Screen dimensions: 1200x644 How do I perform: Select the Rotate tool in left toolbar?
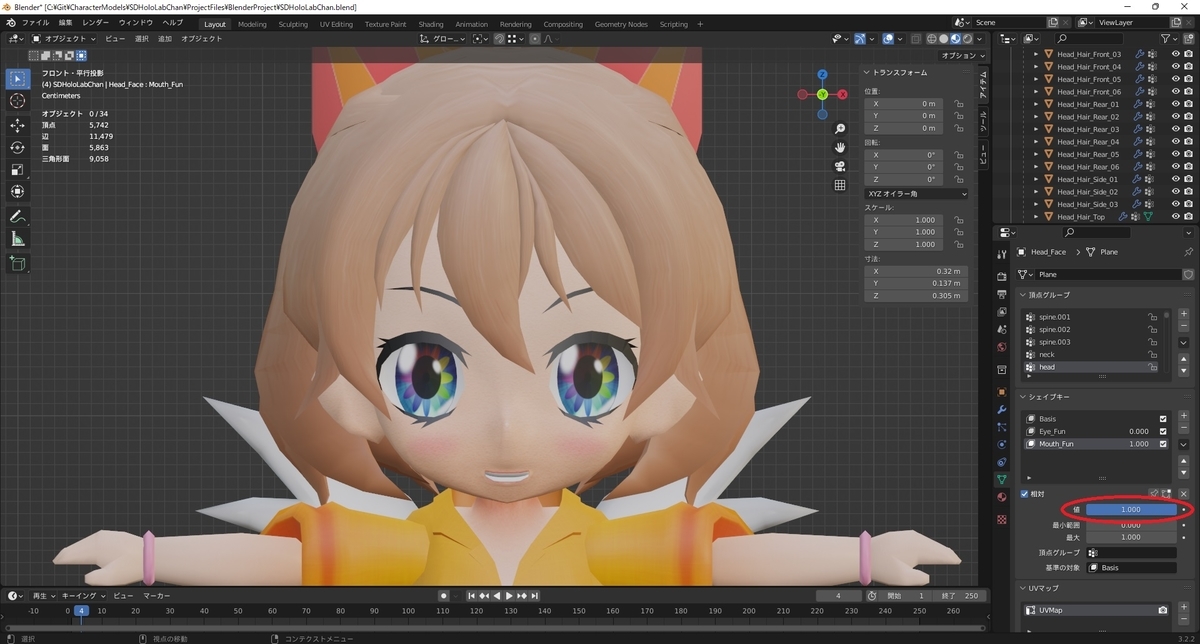click(18, 147)
